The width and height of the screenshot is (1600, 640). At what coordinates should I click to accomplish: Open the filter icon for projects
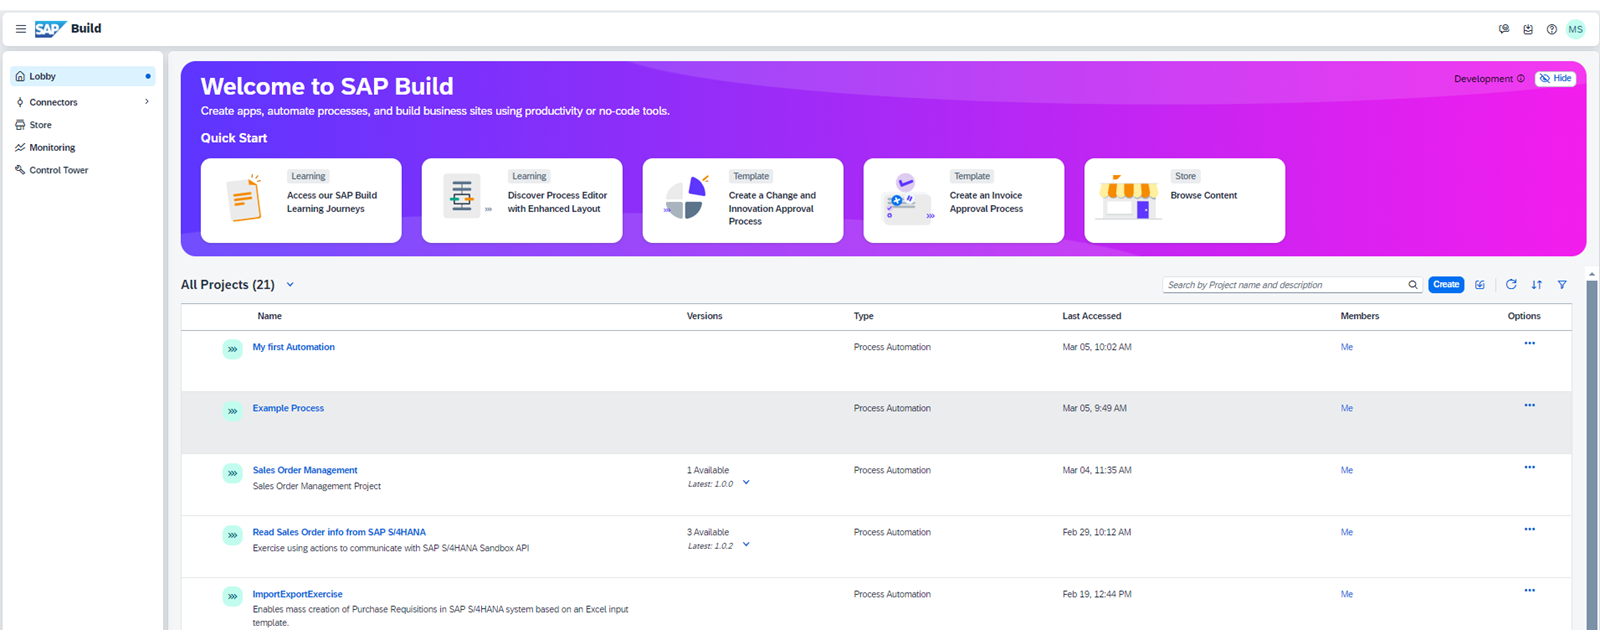point(1562,285)
